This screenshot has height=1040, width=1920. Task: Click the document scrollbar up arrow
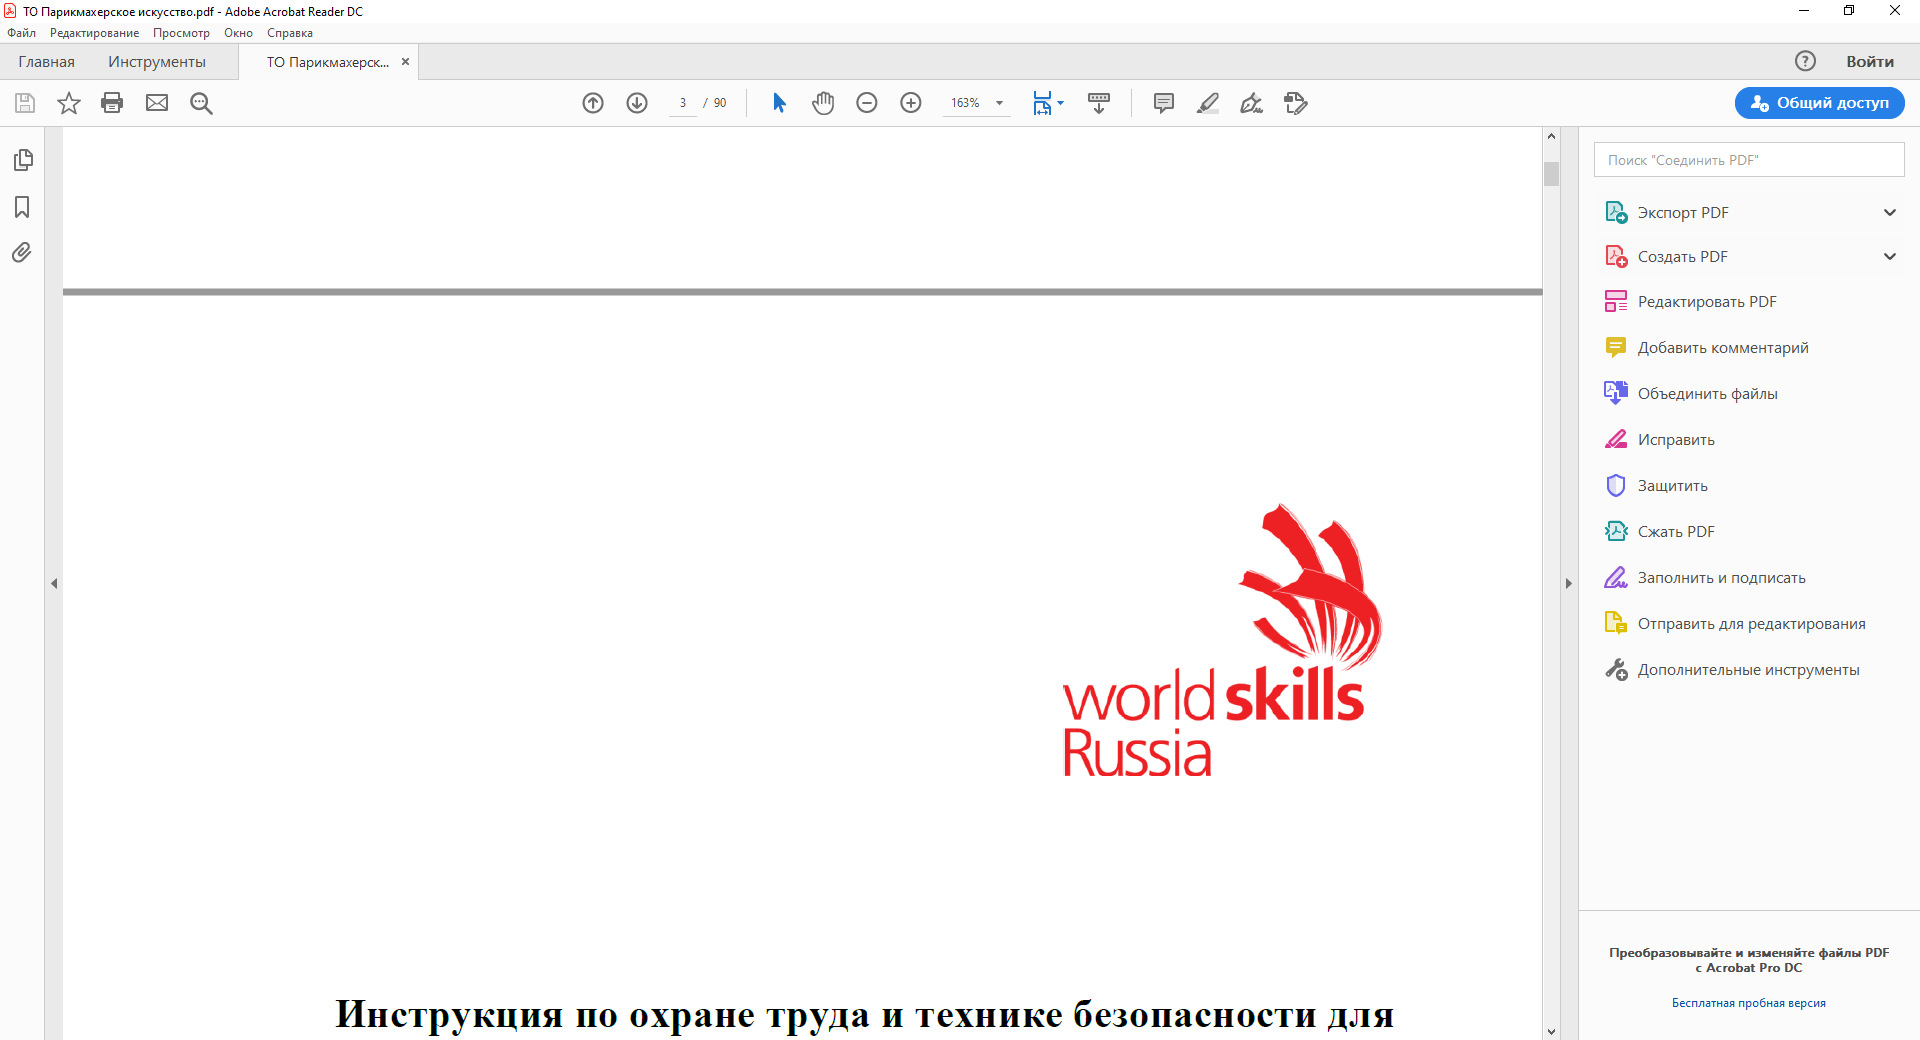pos(1551,136)
